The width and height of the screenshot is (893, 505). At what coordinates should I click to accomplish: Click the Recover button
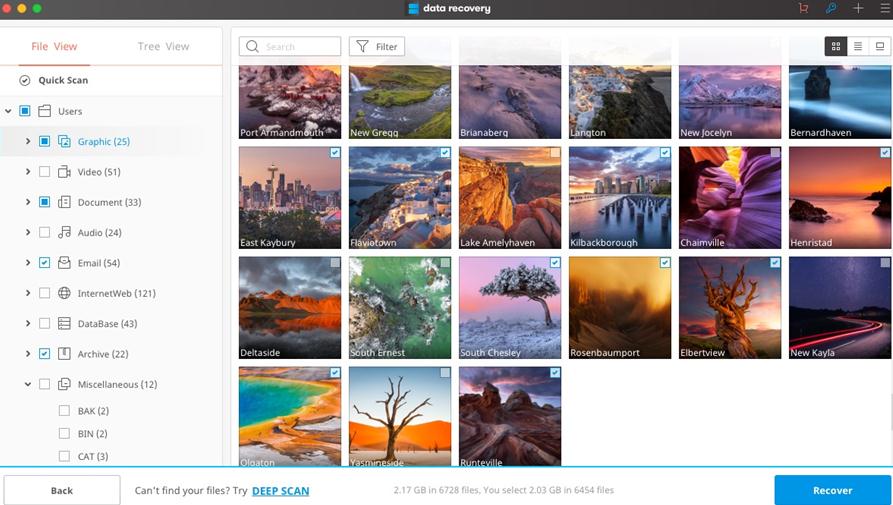(x=832, y=490)
